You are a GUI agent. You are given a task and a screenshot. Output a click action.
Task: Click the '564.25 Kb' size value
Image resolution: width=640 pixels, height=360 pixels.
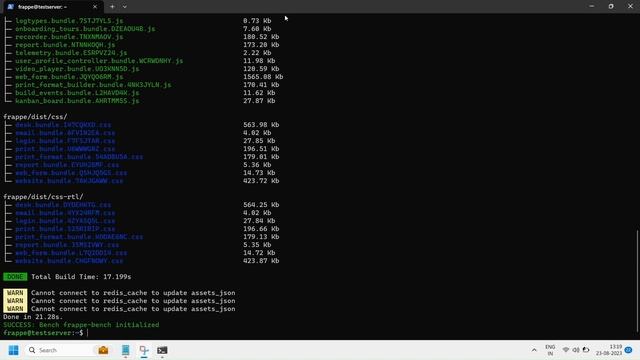point(261,205)
